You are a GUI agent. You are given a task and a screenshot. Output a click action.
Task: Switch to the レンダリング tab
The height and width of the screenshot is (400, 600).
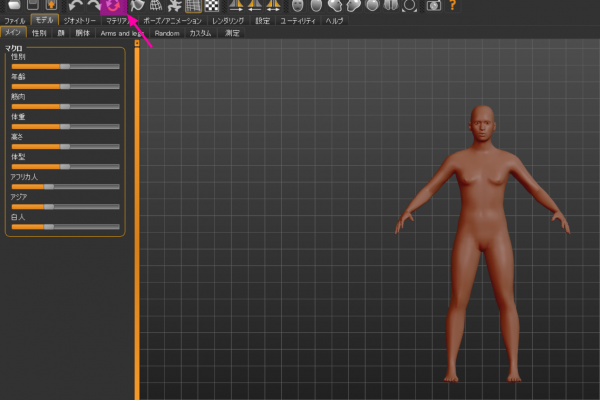pos(228,21)
